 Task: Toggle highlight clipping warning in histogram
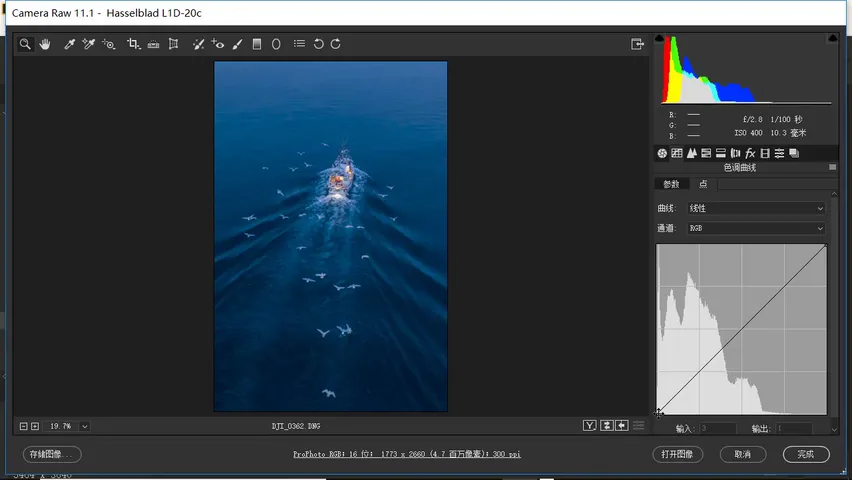click(x=832, y=38)
